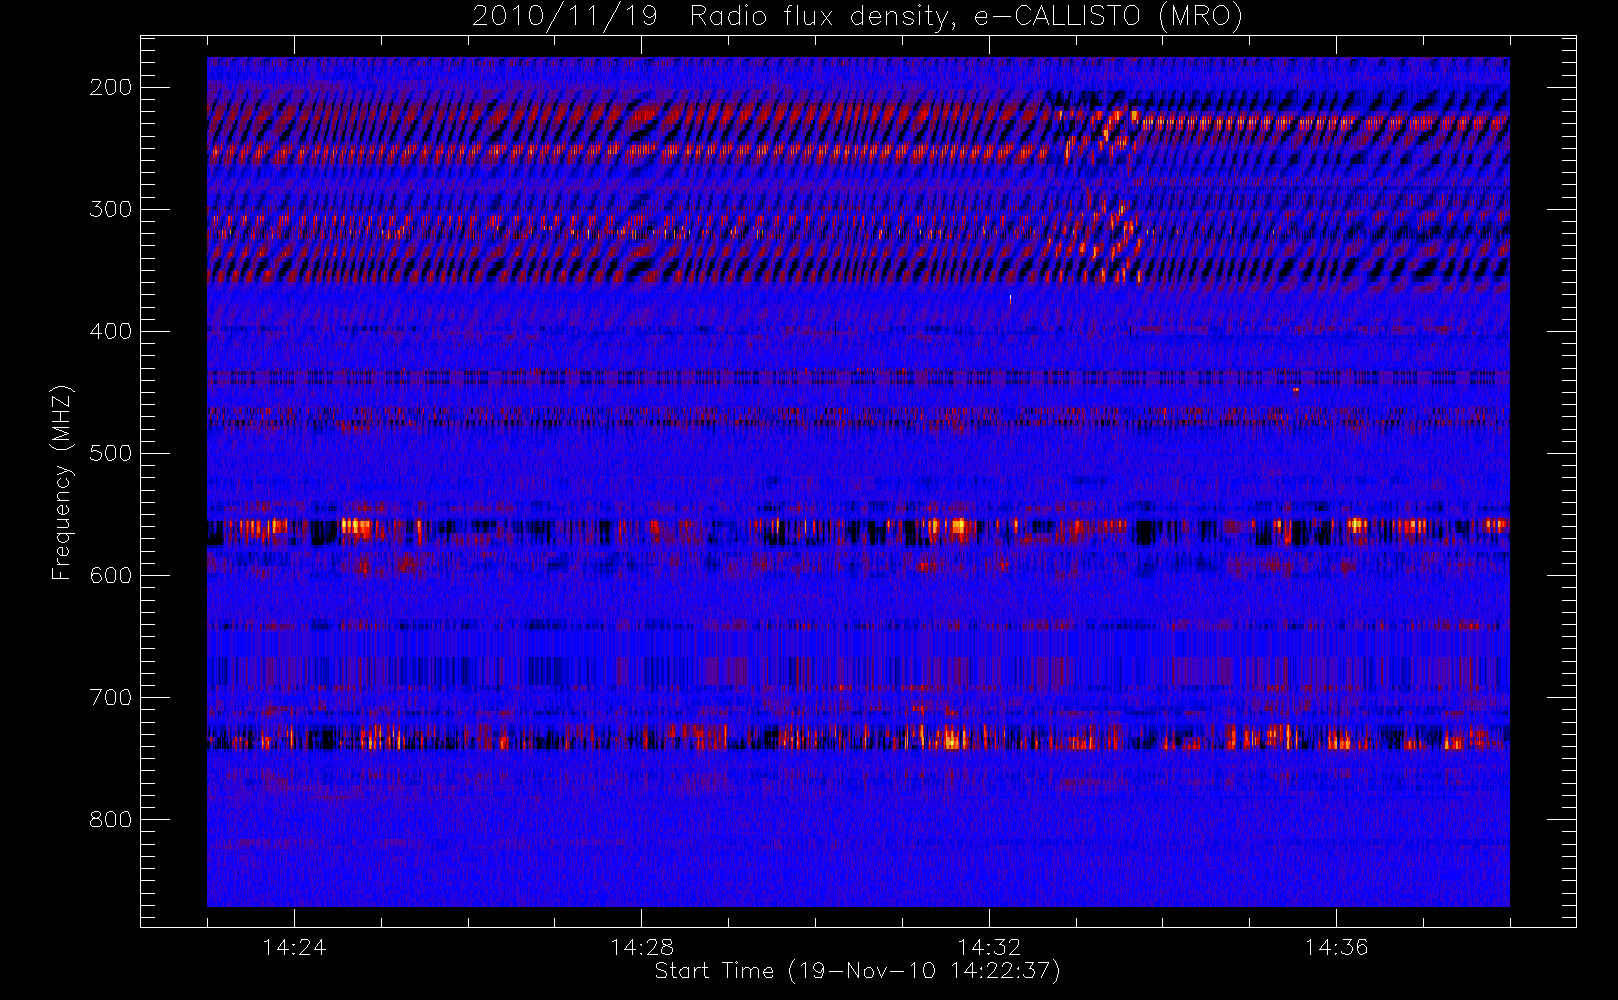Click the 14:36 time tick label
The width and height of the screenshot is (1618, 1000).
[x=1336, y=947]
